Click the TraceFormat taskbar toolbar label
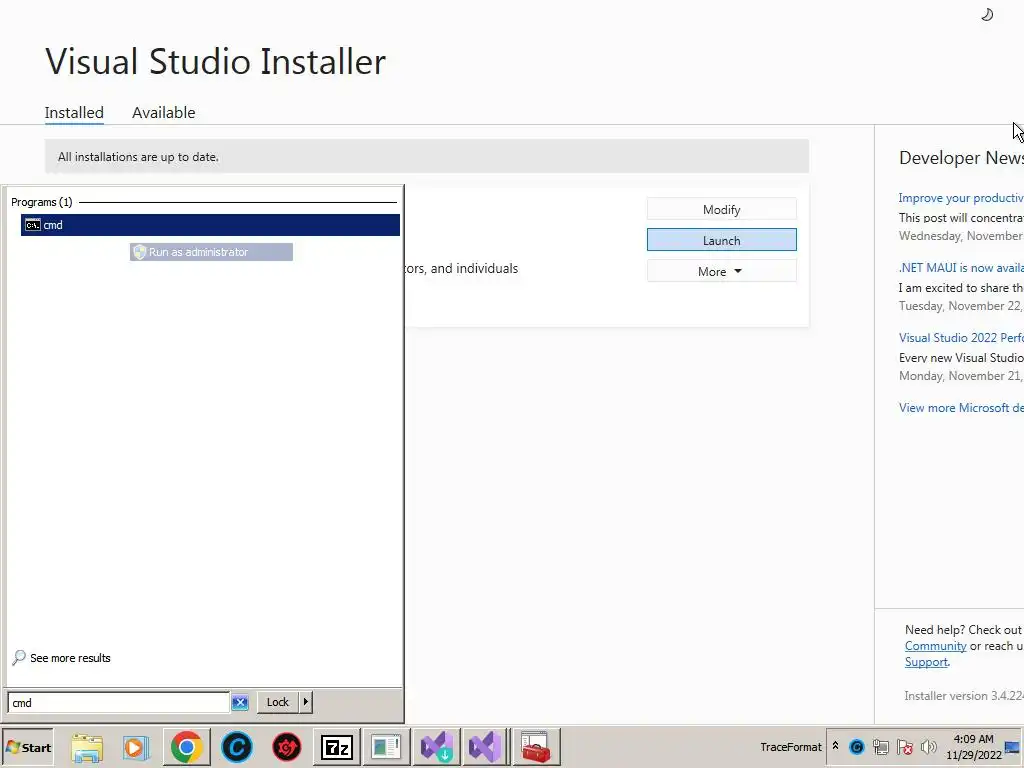Viewport: 1024px width, 768px height. (791, 746)
